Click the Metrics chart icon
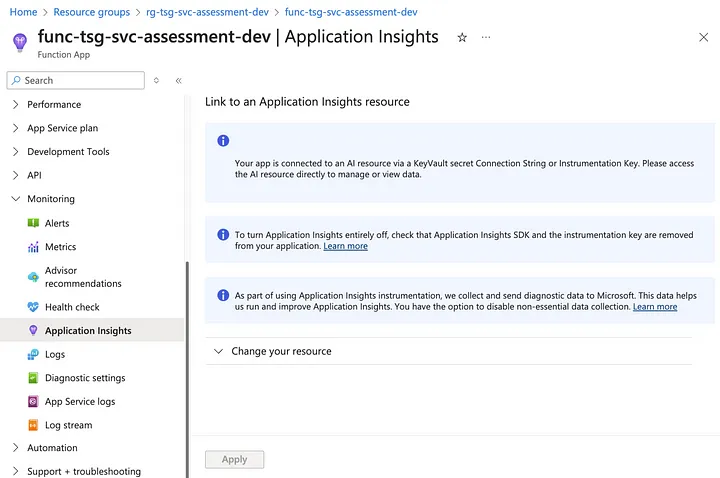The image size is (720, 478). click(x=33, y=247)
